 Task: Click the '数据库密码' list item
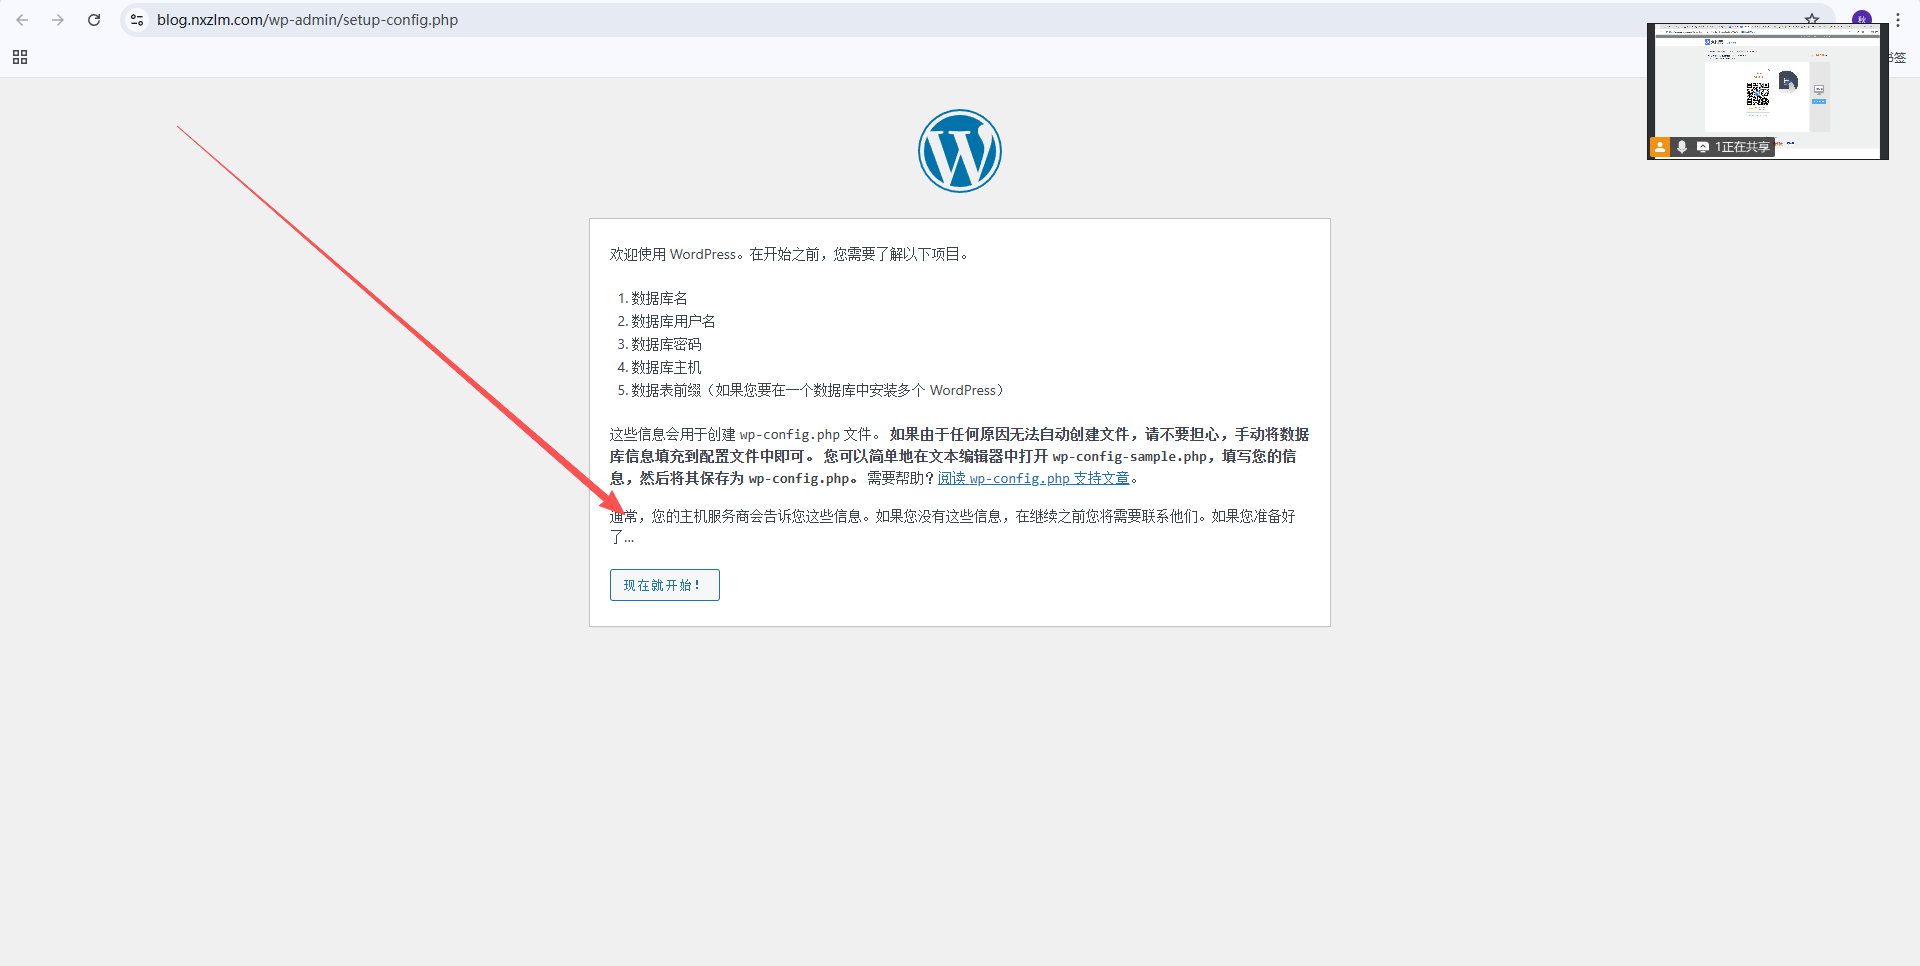coord(666,345)
